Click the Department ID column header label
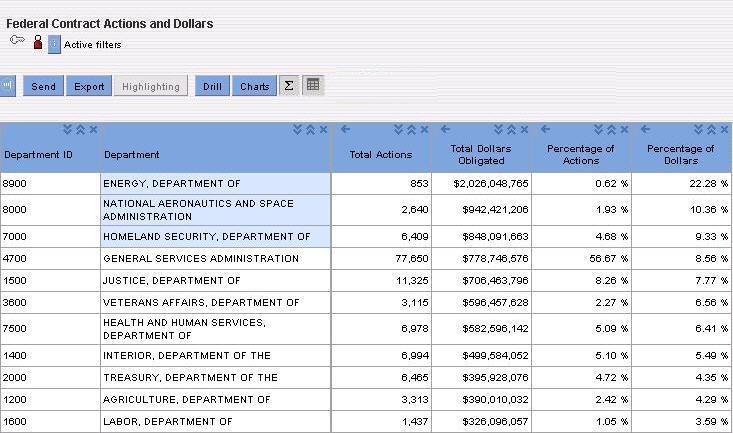 38,155
